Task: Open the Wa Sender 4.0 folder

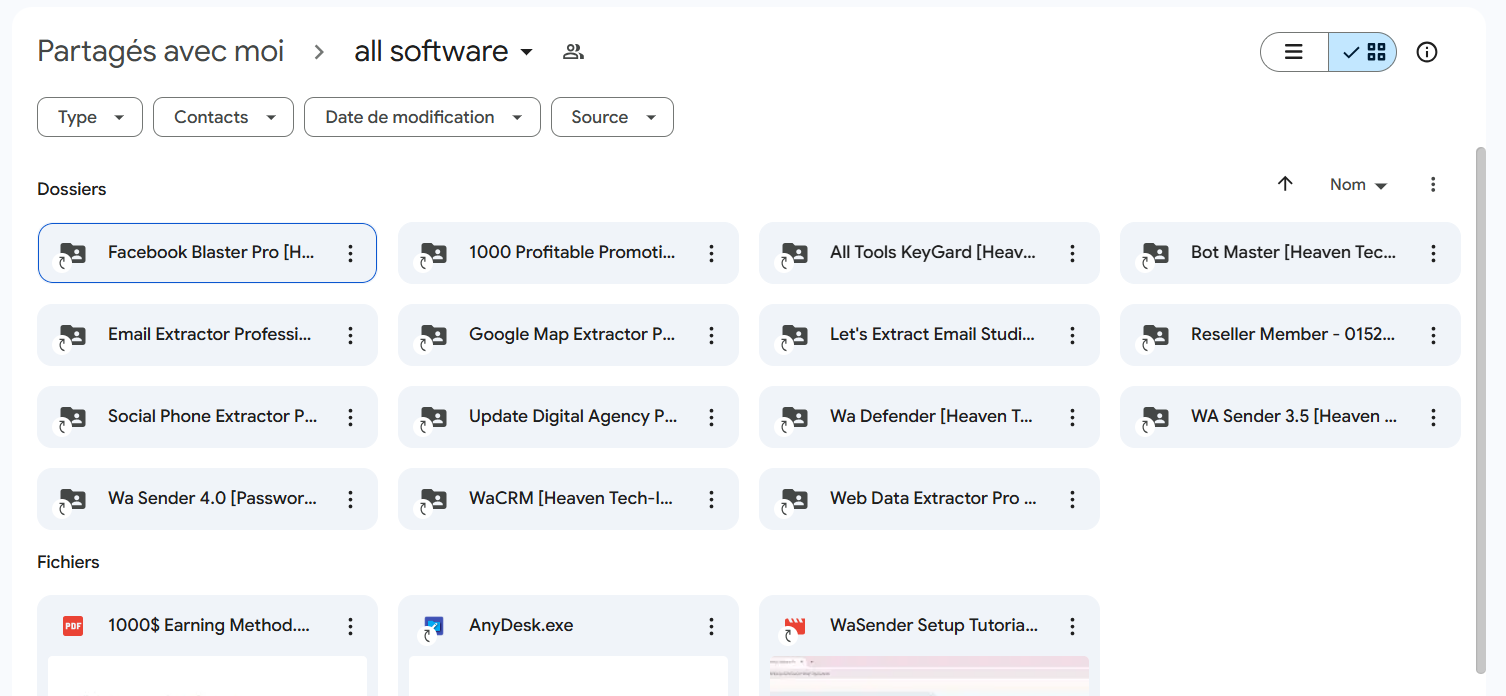Action: (207, 499)
